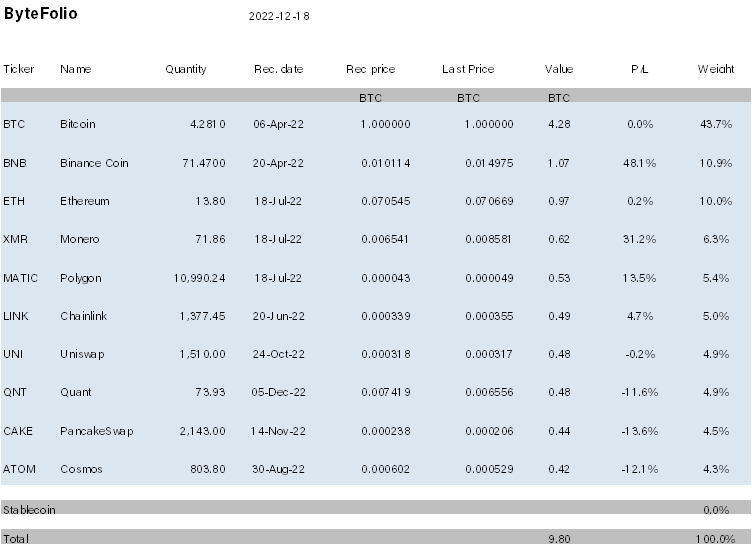The height and width of the screenshot is (545, 752).
Task: Select the Polygon name cell
Action: point(81,278)
